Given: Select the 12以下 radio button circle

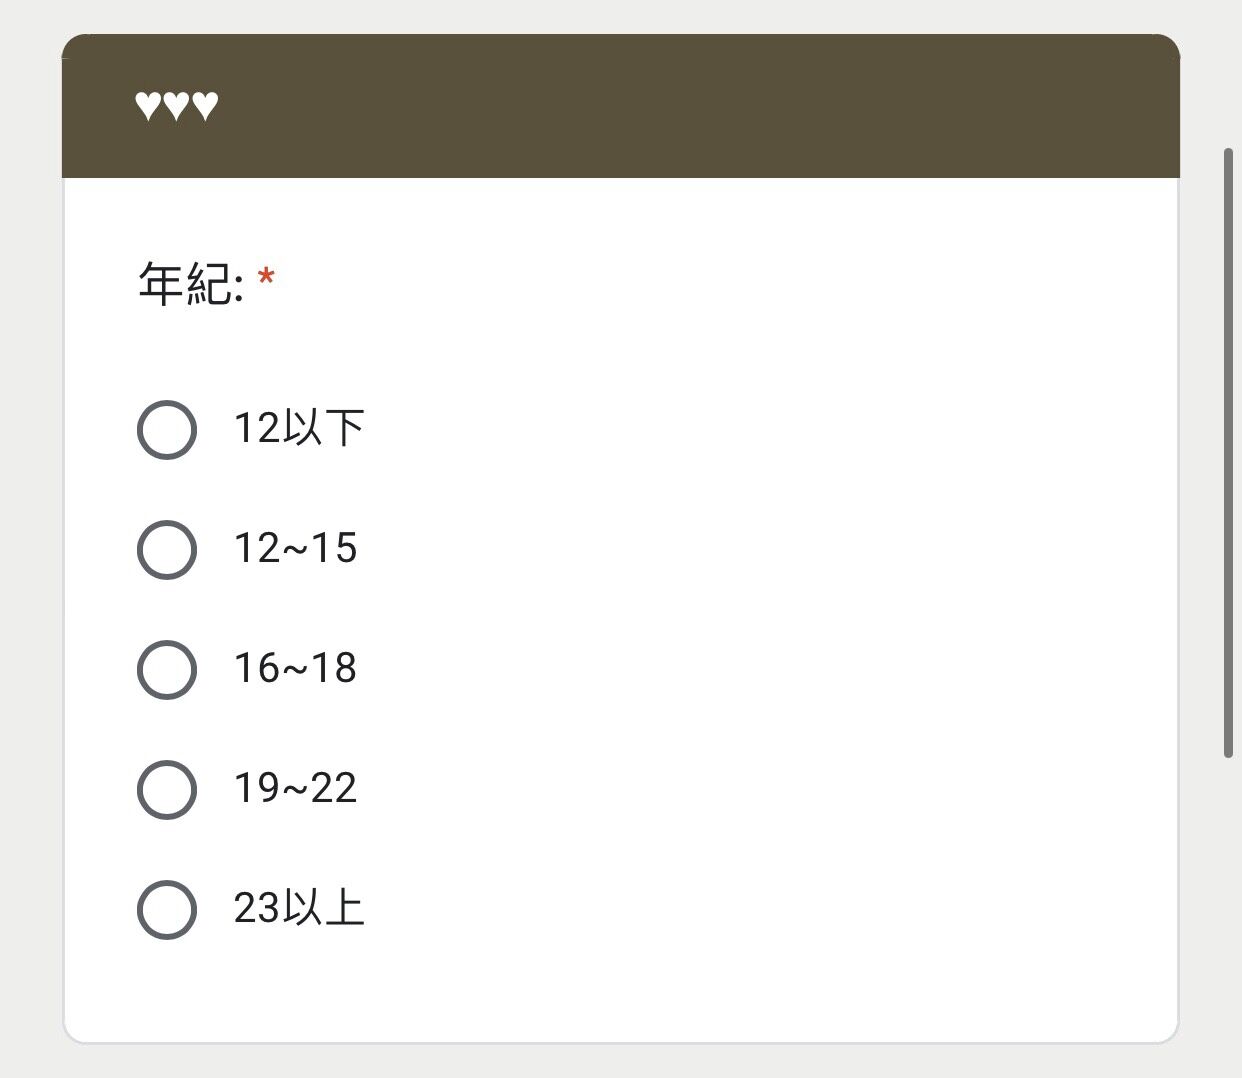Looking at the screenshot, I should pos(166,430).
